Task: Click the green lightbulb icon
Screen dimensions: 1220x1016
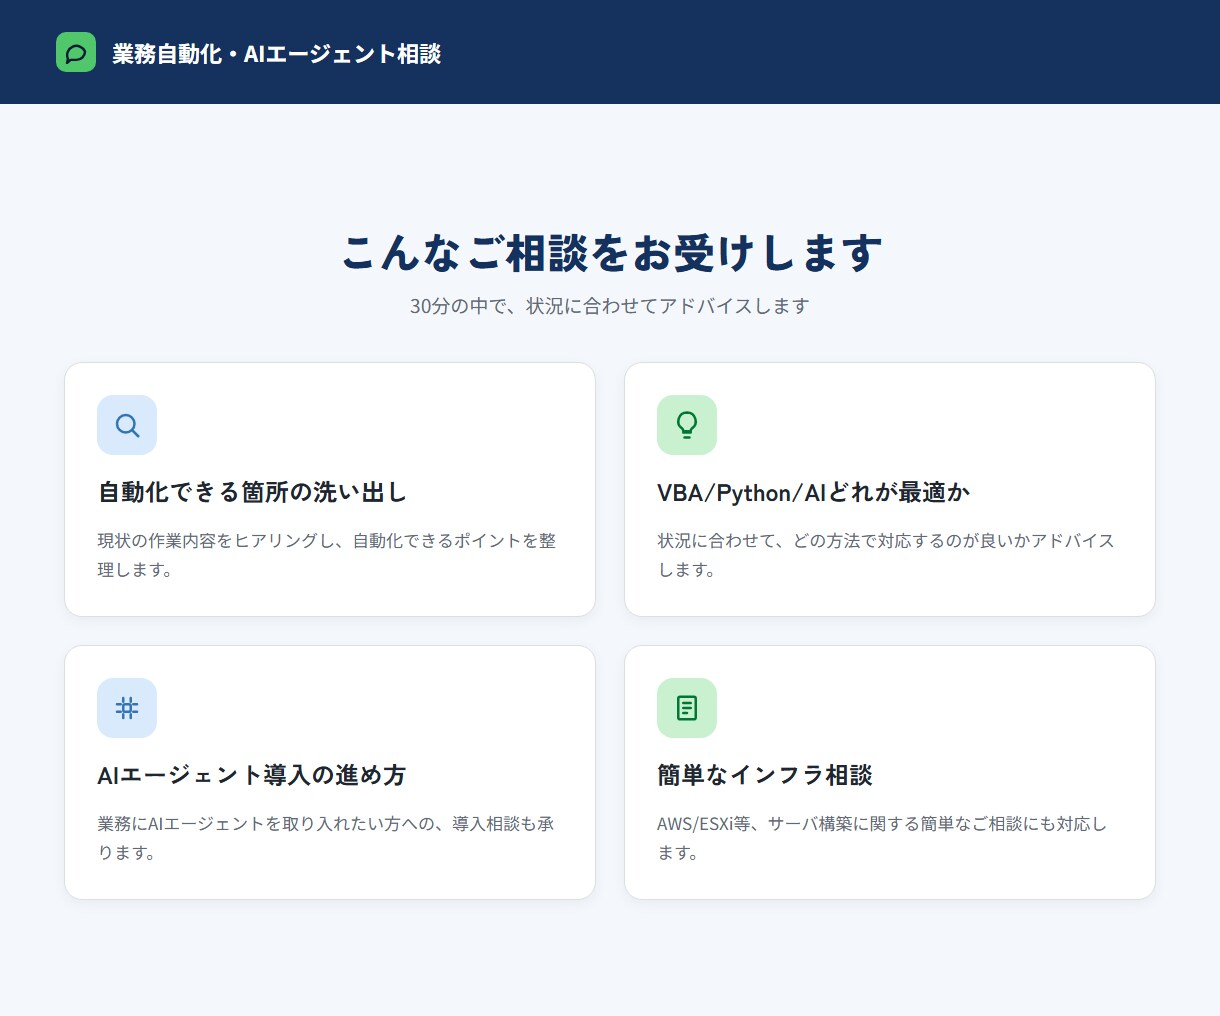Action: tap(687, 425)
